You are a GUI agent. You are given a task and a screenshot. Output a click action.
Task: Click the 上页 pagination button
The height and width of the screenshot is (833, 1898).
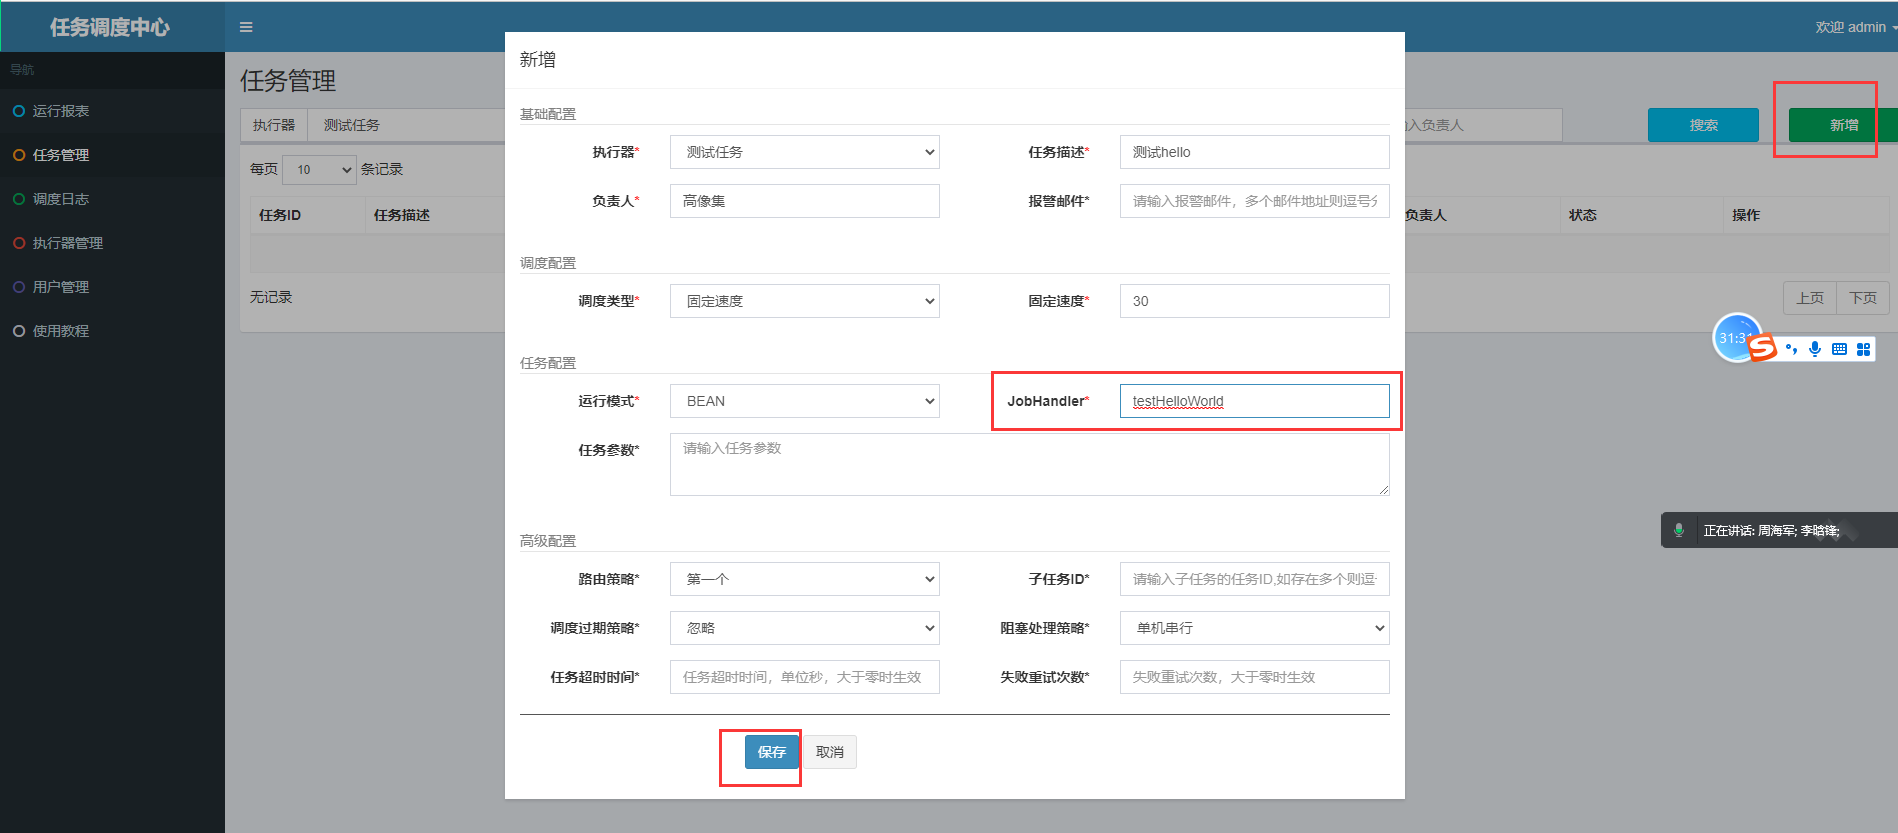(1810, 297)
